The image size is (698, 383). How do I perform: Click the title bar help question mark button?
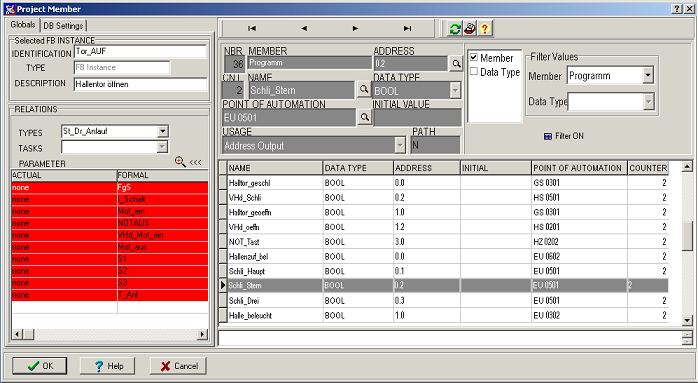tap(677, 9)
